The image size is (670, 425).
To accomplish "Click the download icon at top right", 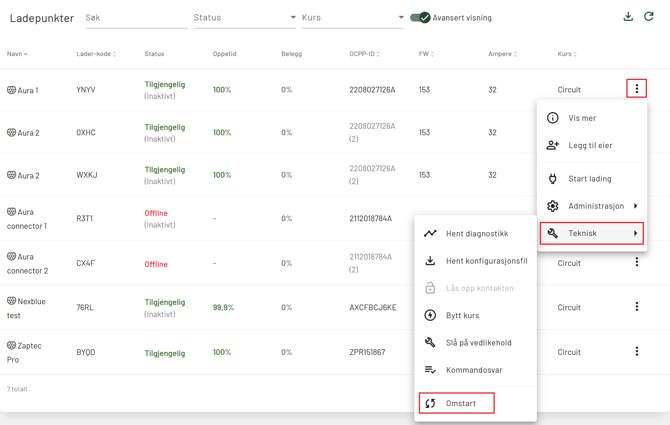I will click(628, 17).
